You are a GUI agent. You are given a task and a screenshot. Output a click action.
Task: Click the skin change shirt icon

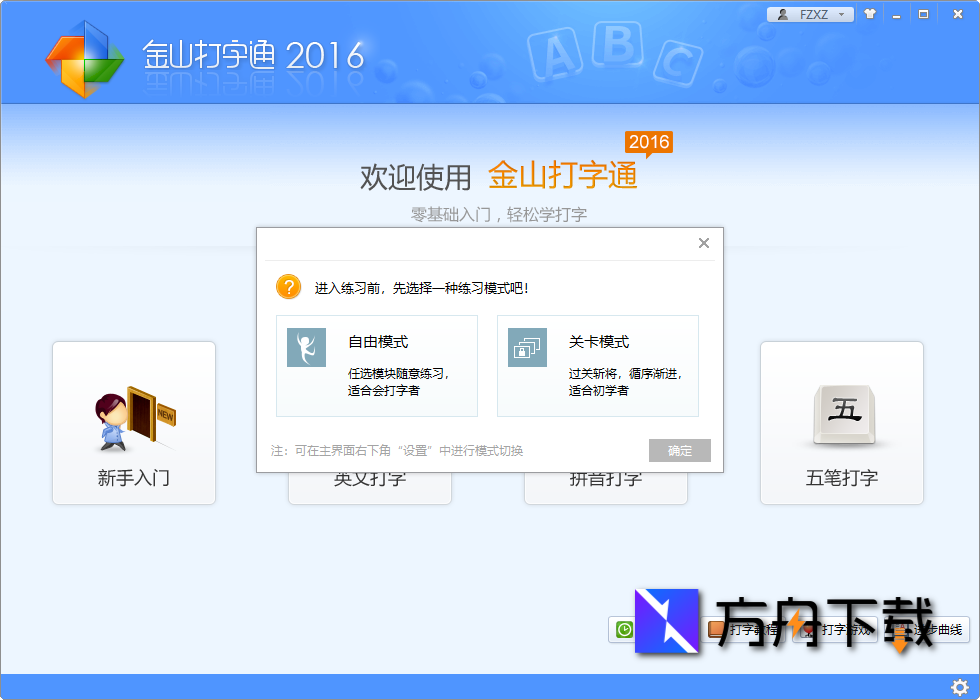pos(870,14)
